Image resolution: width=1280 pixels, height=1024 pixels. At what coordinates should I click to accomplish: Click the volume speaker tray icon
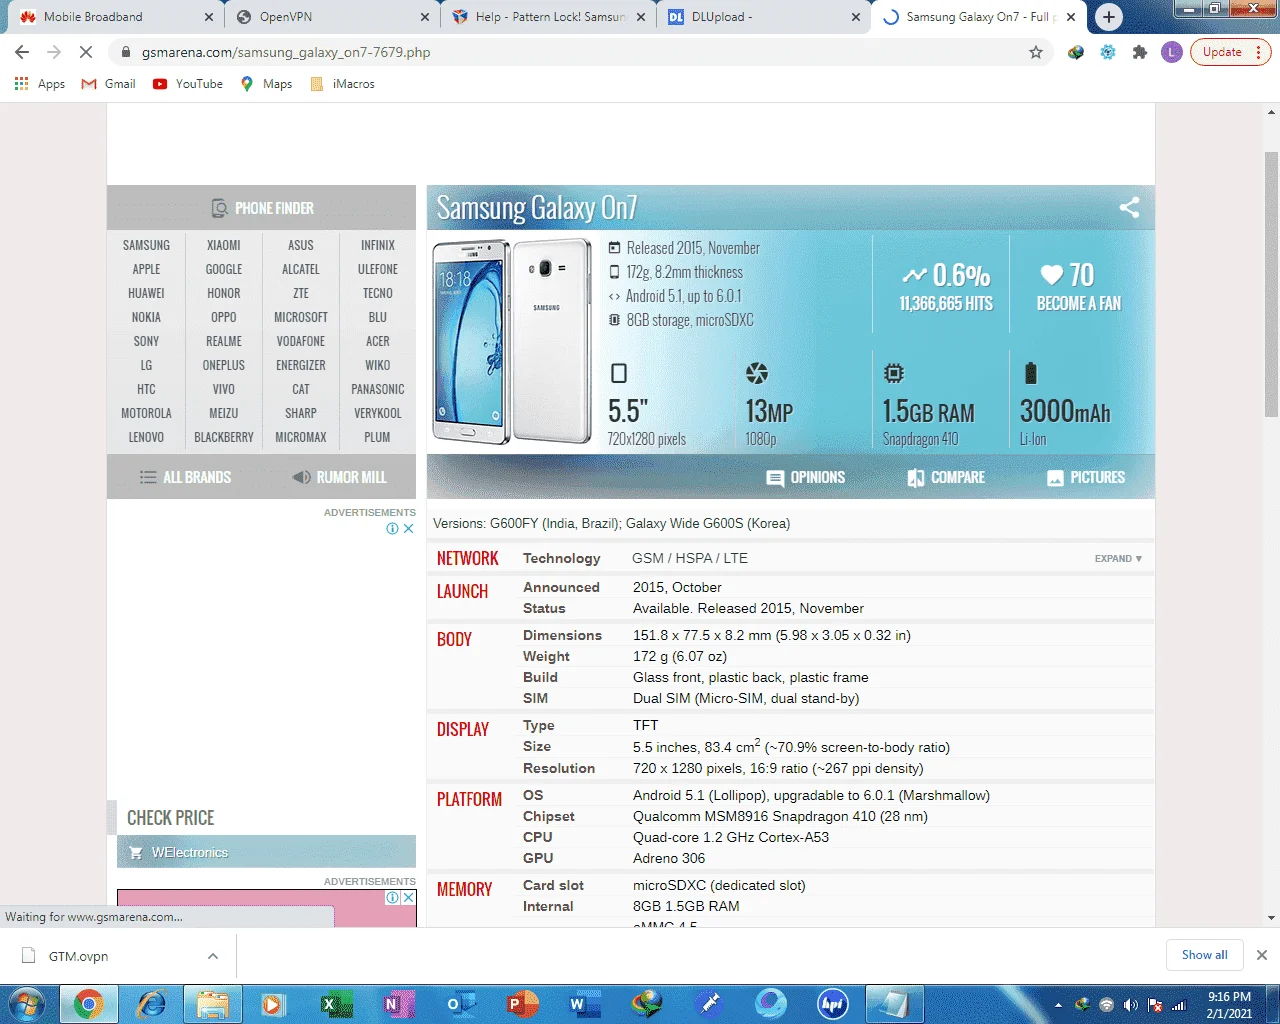(x=1131, y=1005)
